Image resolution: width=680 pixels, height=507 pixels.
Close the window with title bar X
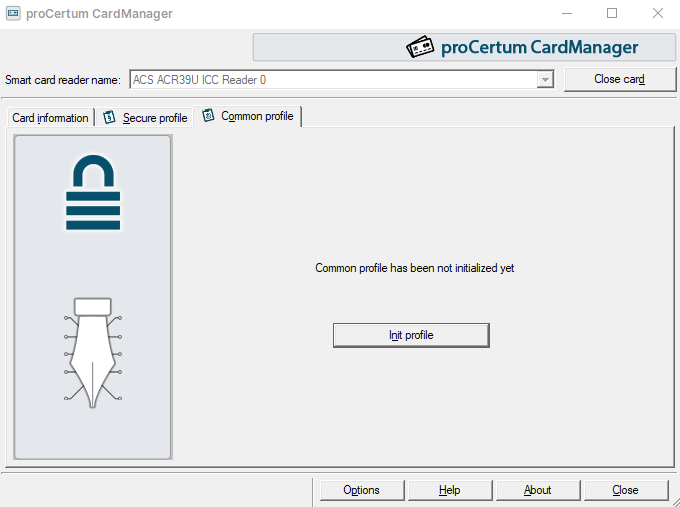(x=657, y=14)
